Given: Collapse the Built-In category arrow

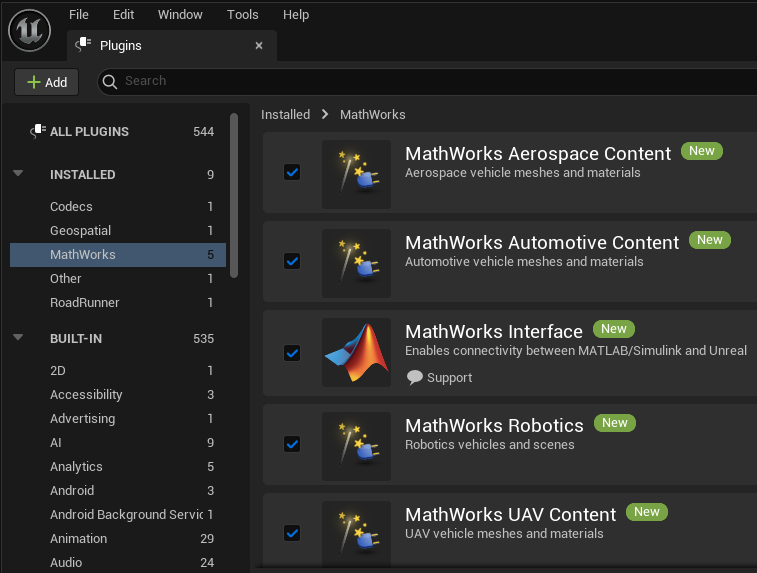Looking at the screenshot, I should tap(18, 338).
